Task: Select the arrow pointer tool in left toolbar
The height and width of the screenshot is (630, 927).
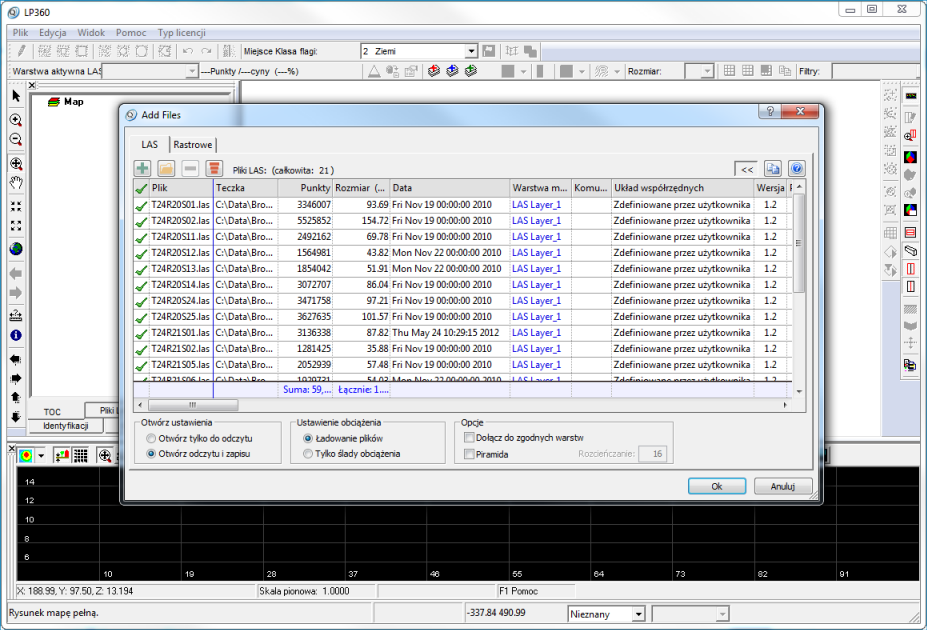Action: [16, 96]
